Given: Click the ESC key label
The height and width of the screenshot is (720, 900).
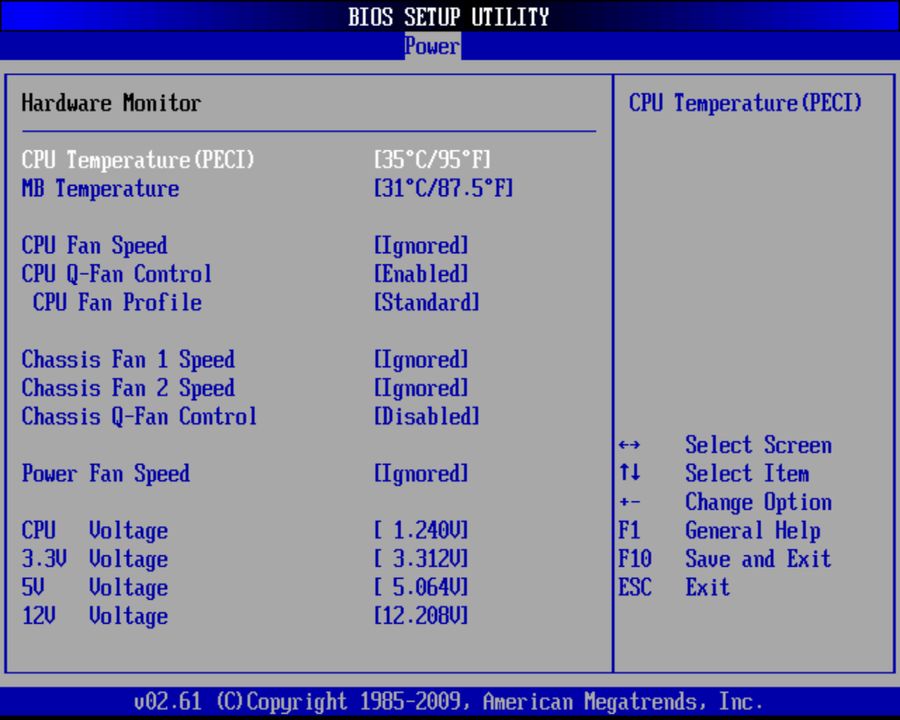Looking at the screenshot, I should click(635, 587).
